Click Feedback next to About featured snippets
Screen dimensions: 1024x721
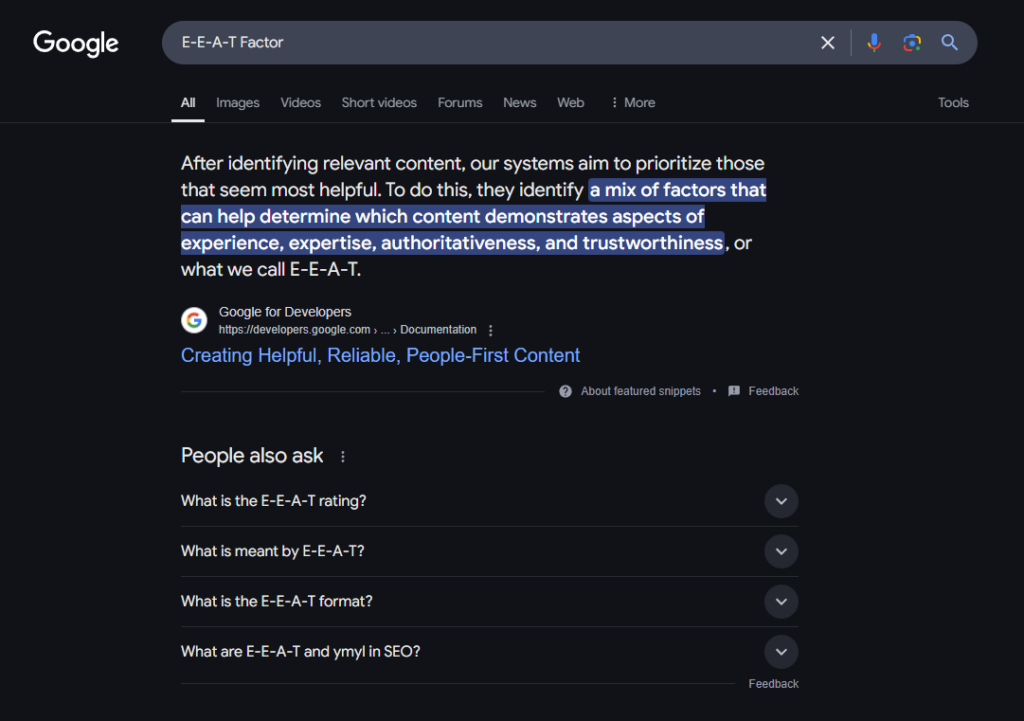pos(773,391)
